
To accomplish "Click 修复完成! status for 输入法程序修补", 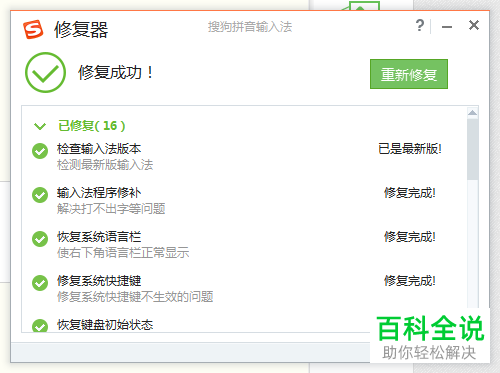I will (410, 193).
